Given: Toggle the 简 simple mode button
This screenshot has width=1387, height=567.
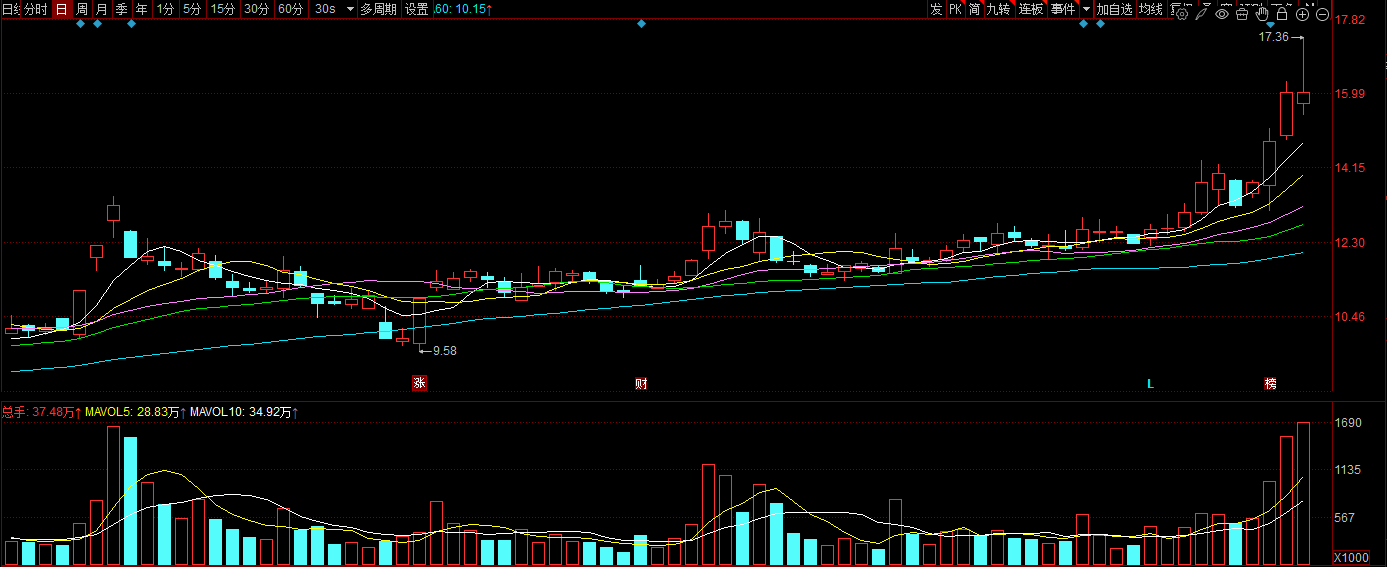Looking at the screenshot, I should click(x=974, y=9).
